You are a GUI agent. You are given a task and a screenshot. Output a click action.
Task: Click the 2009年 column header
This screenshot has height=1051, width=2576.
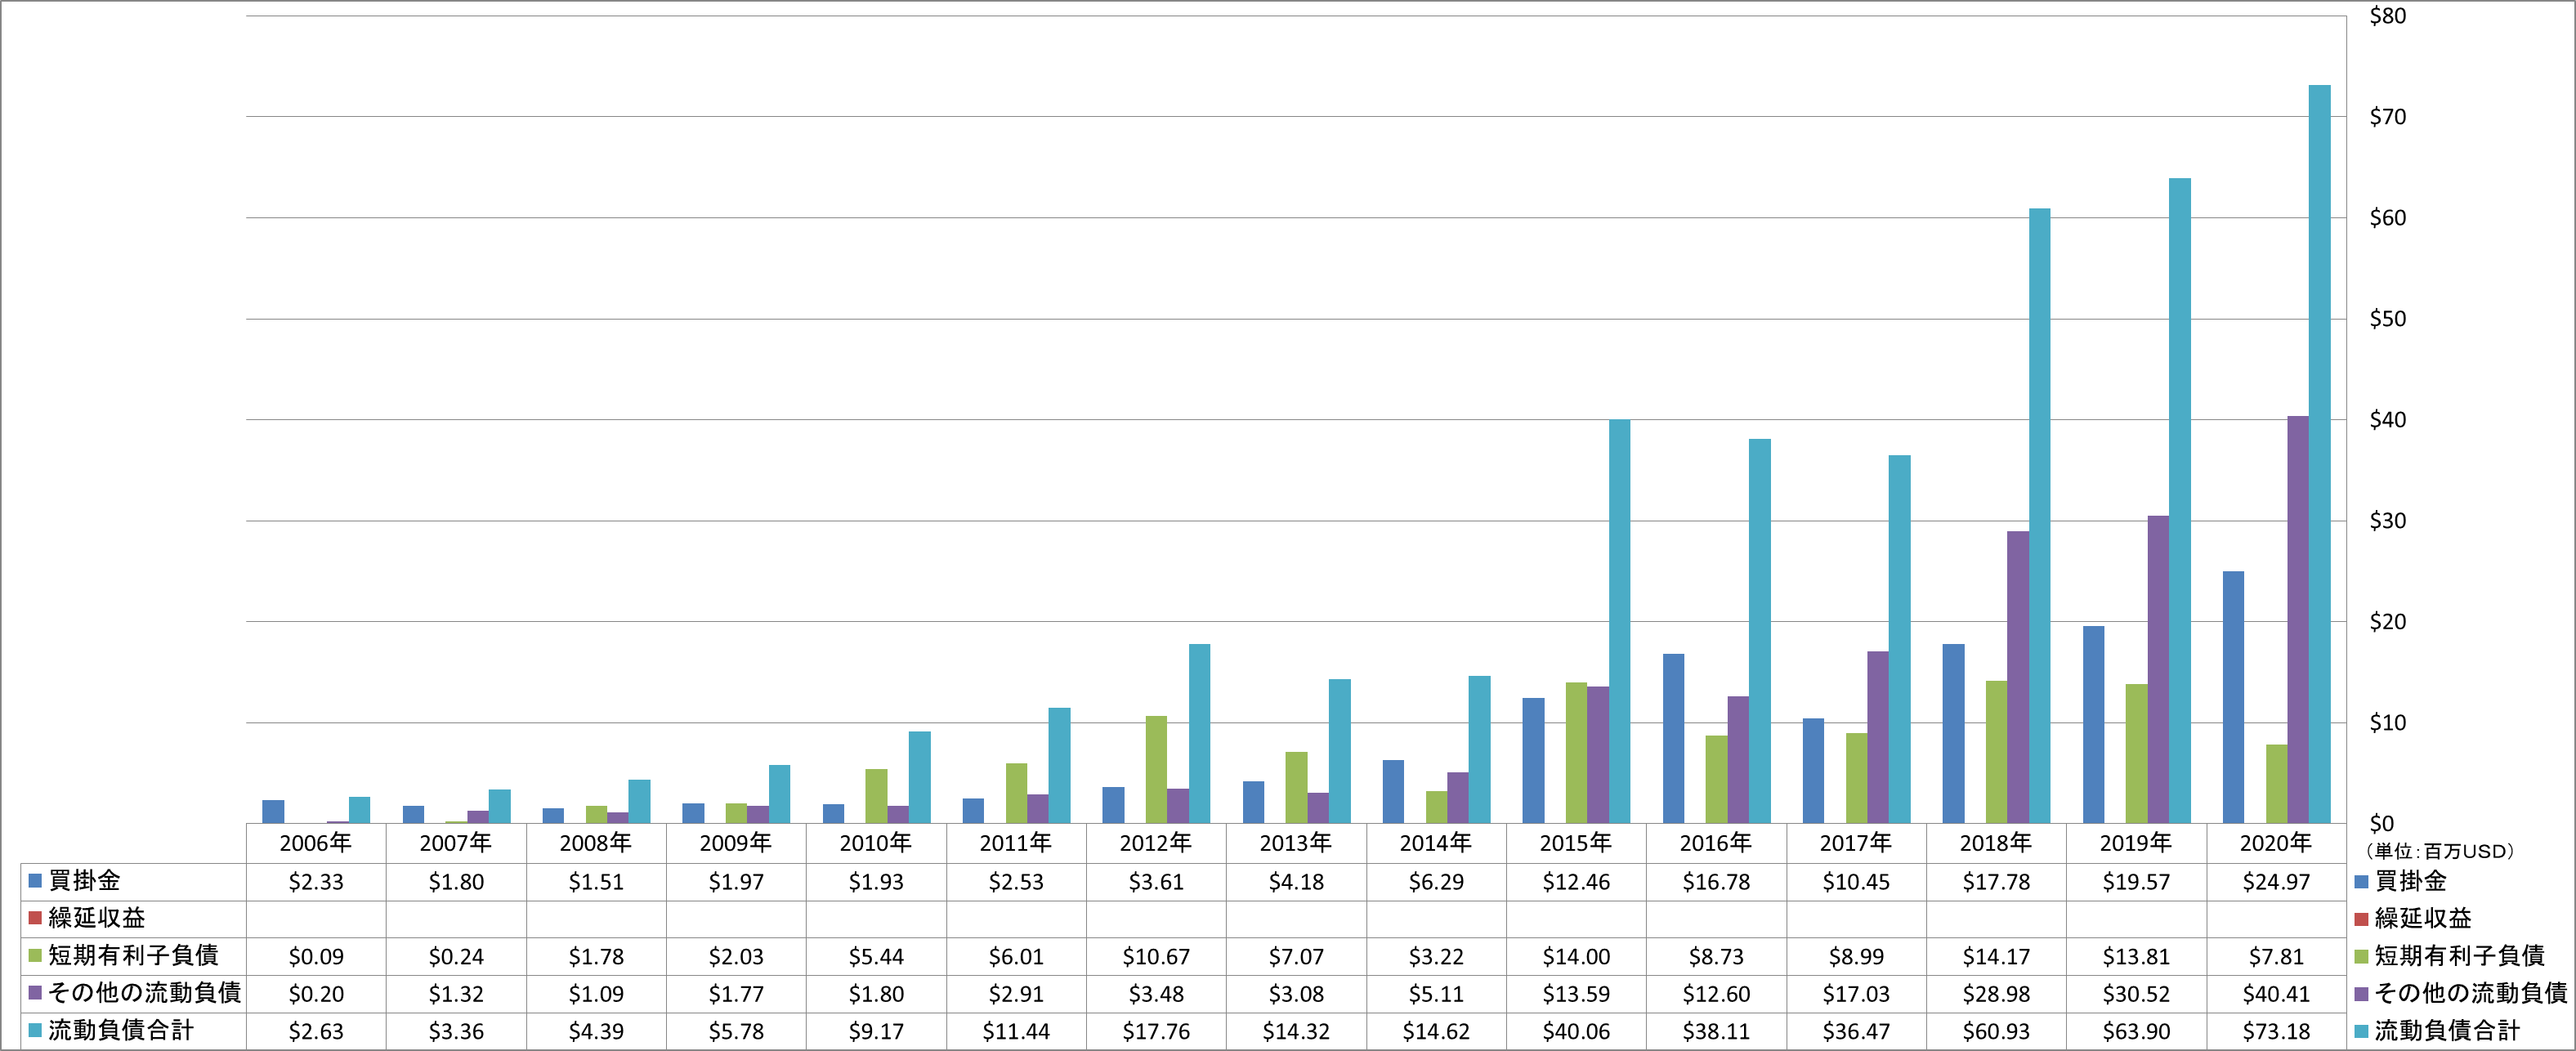tap(736, 843)
